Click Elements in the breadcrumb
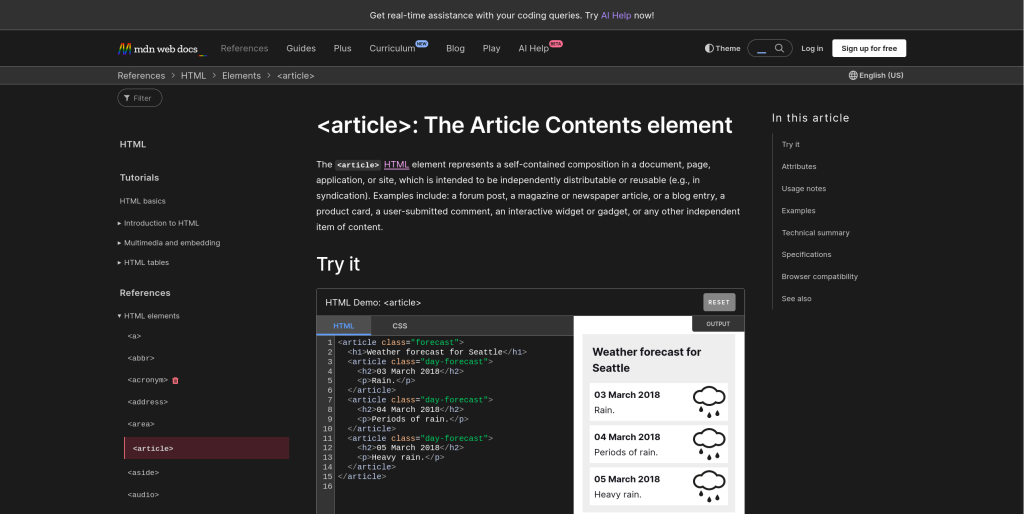 [241, 76]
